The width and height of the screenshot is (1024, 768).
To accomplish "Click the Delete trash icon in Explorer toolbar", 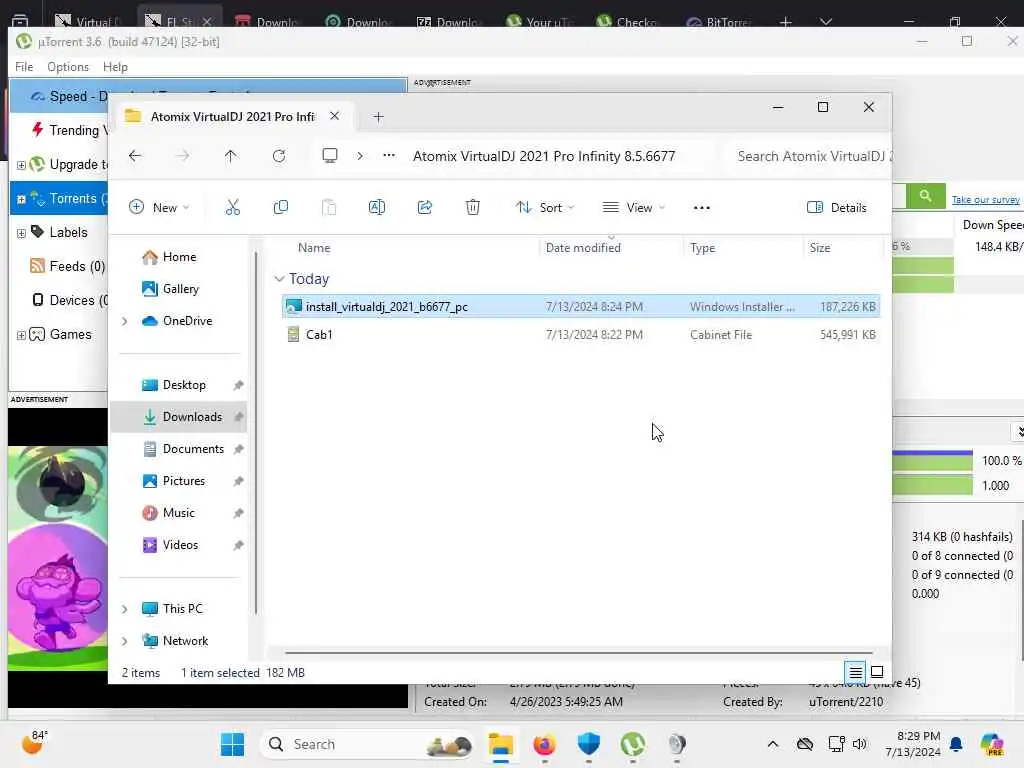I will [x=473, y=208].
